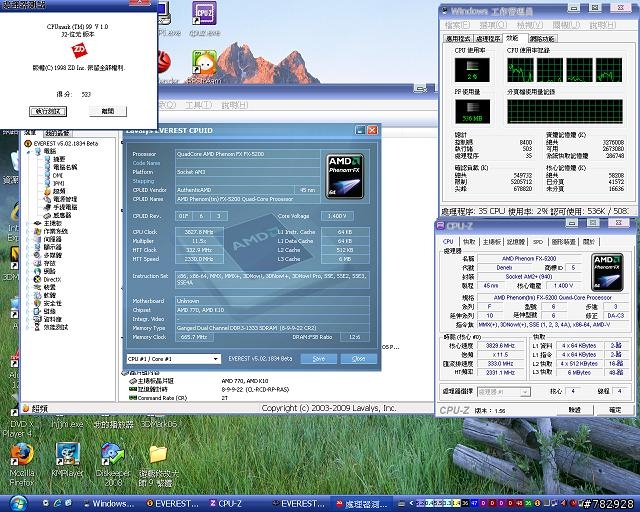Click the page file usage history graph

point(565,111)
